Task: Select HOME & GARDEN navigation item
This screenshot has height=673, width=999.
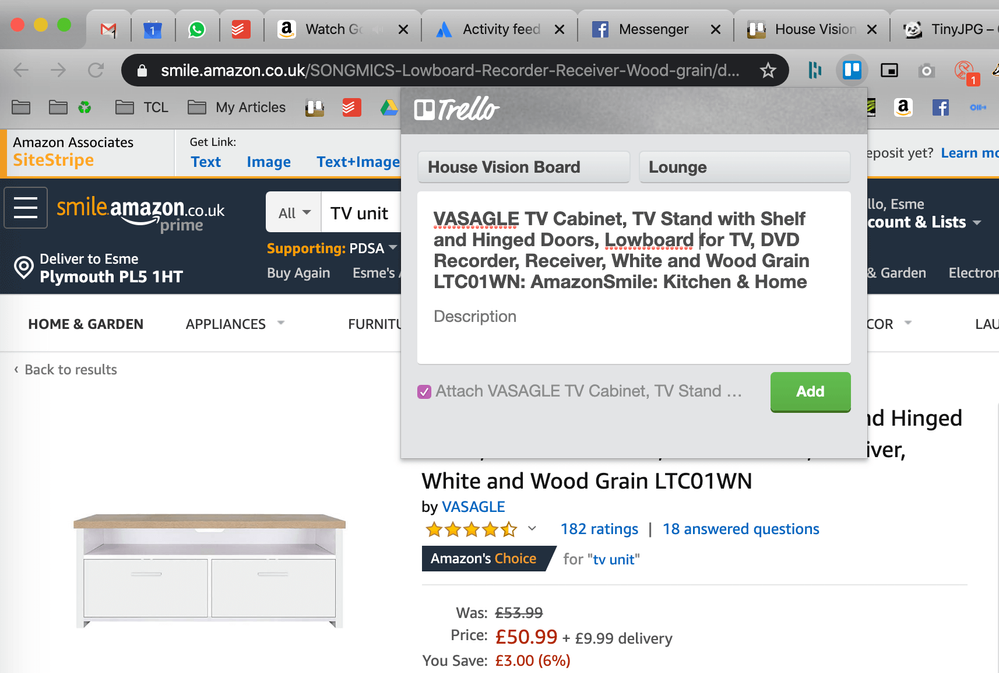Action: click(86, 324)
